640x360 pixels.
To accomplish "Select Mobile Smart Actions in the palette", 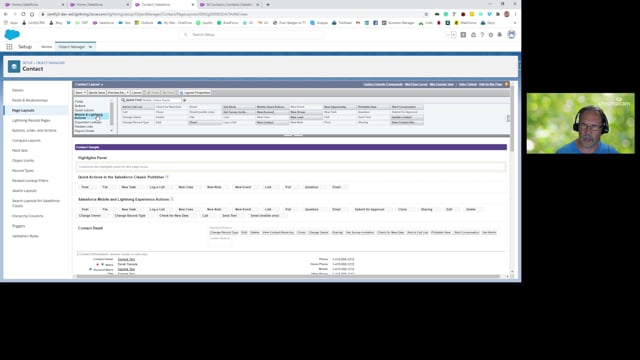I will click(x=271, y=107).
